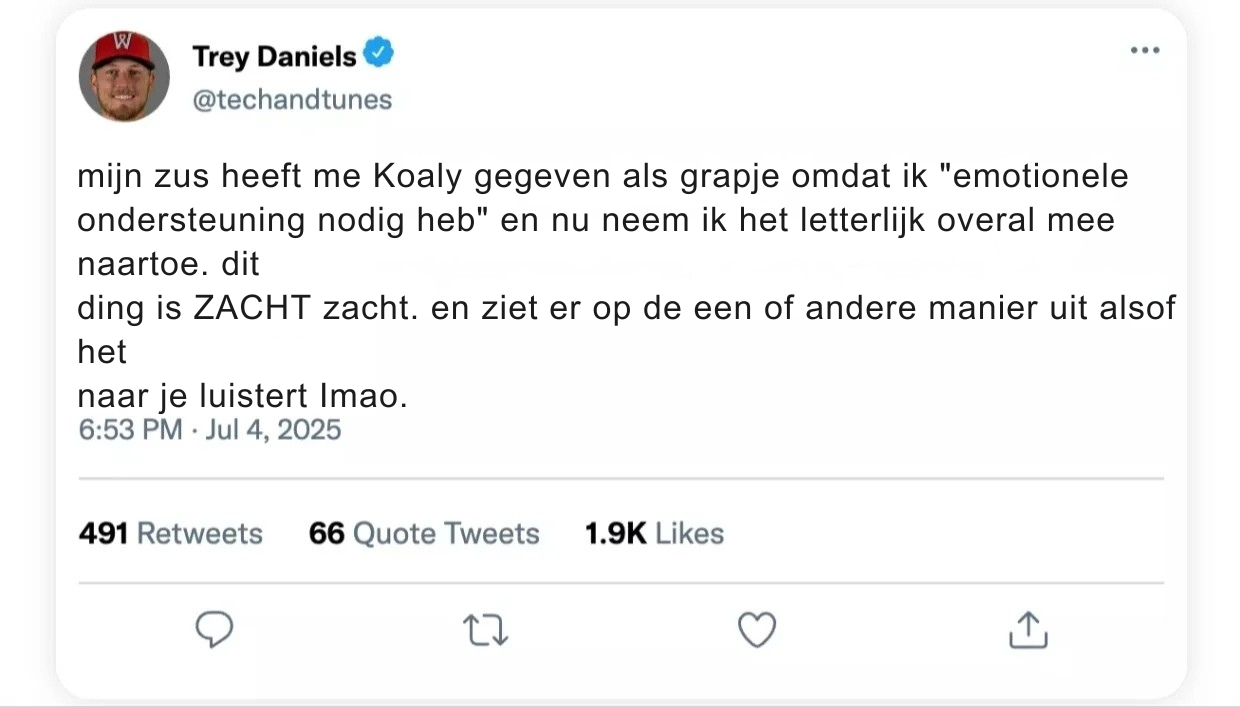The width and height of the screenshot is (1240, 707).
Task: Click the blue verified badge
Action: (378, 54)
